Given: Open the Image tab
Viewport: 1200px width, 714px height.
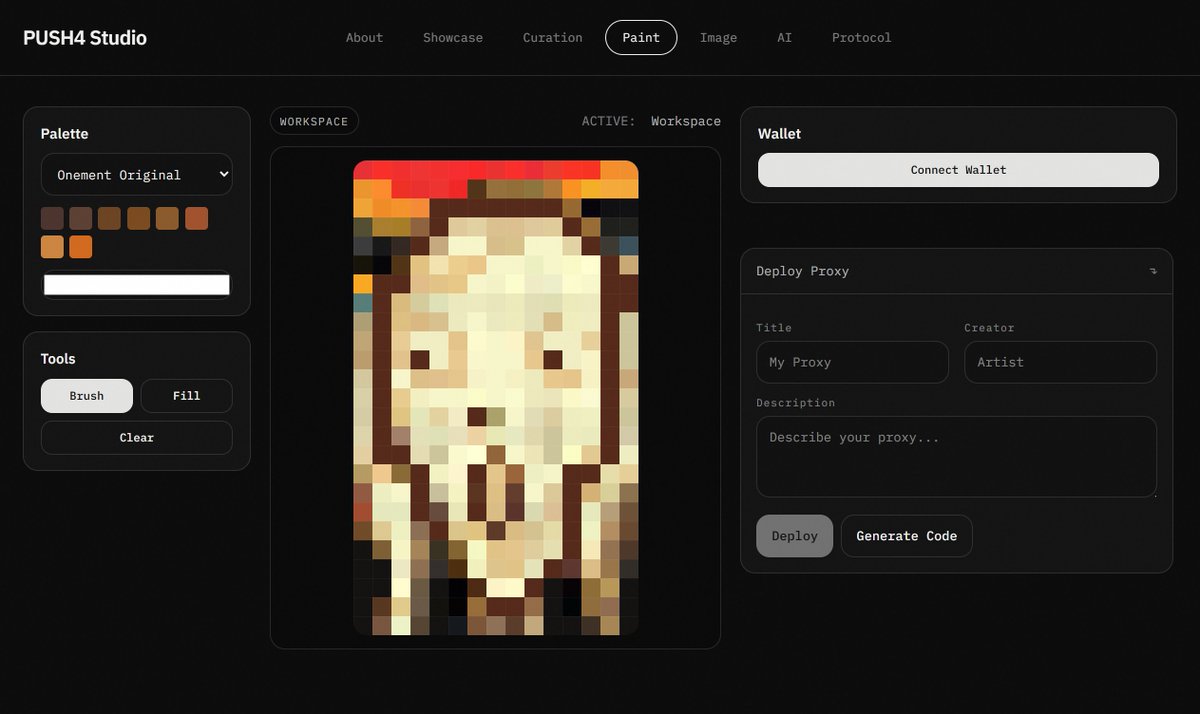Looking at the screenshot, I should 718,37.
